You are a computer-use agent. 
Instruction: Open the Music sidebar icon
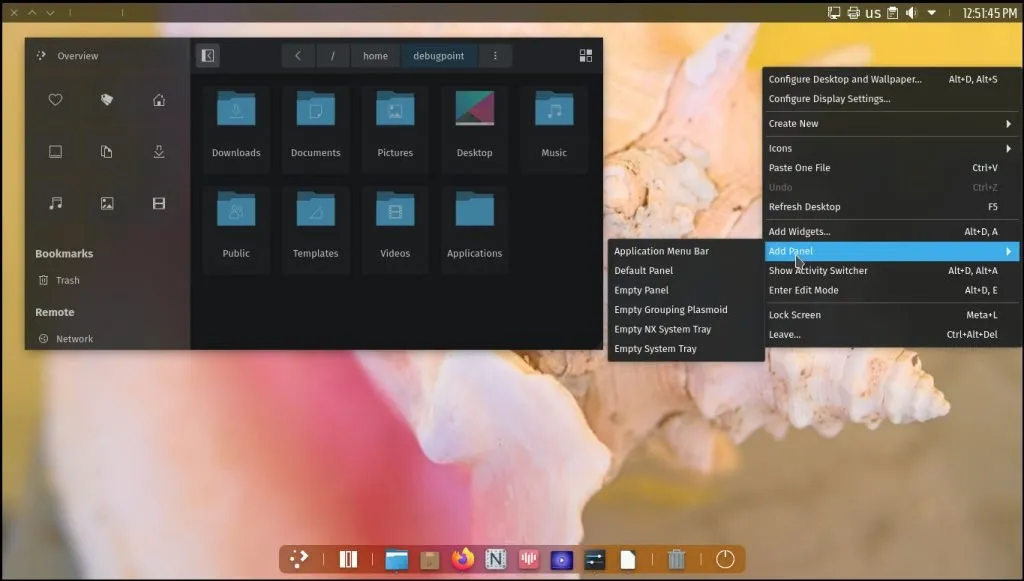coord(55,203)
